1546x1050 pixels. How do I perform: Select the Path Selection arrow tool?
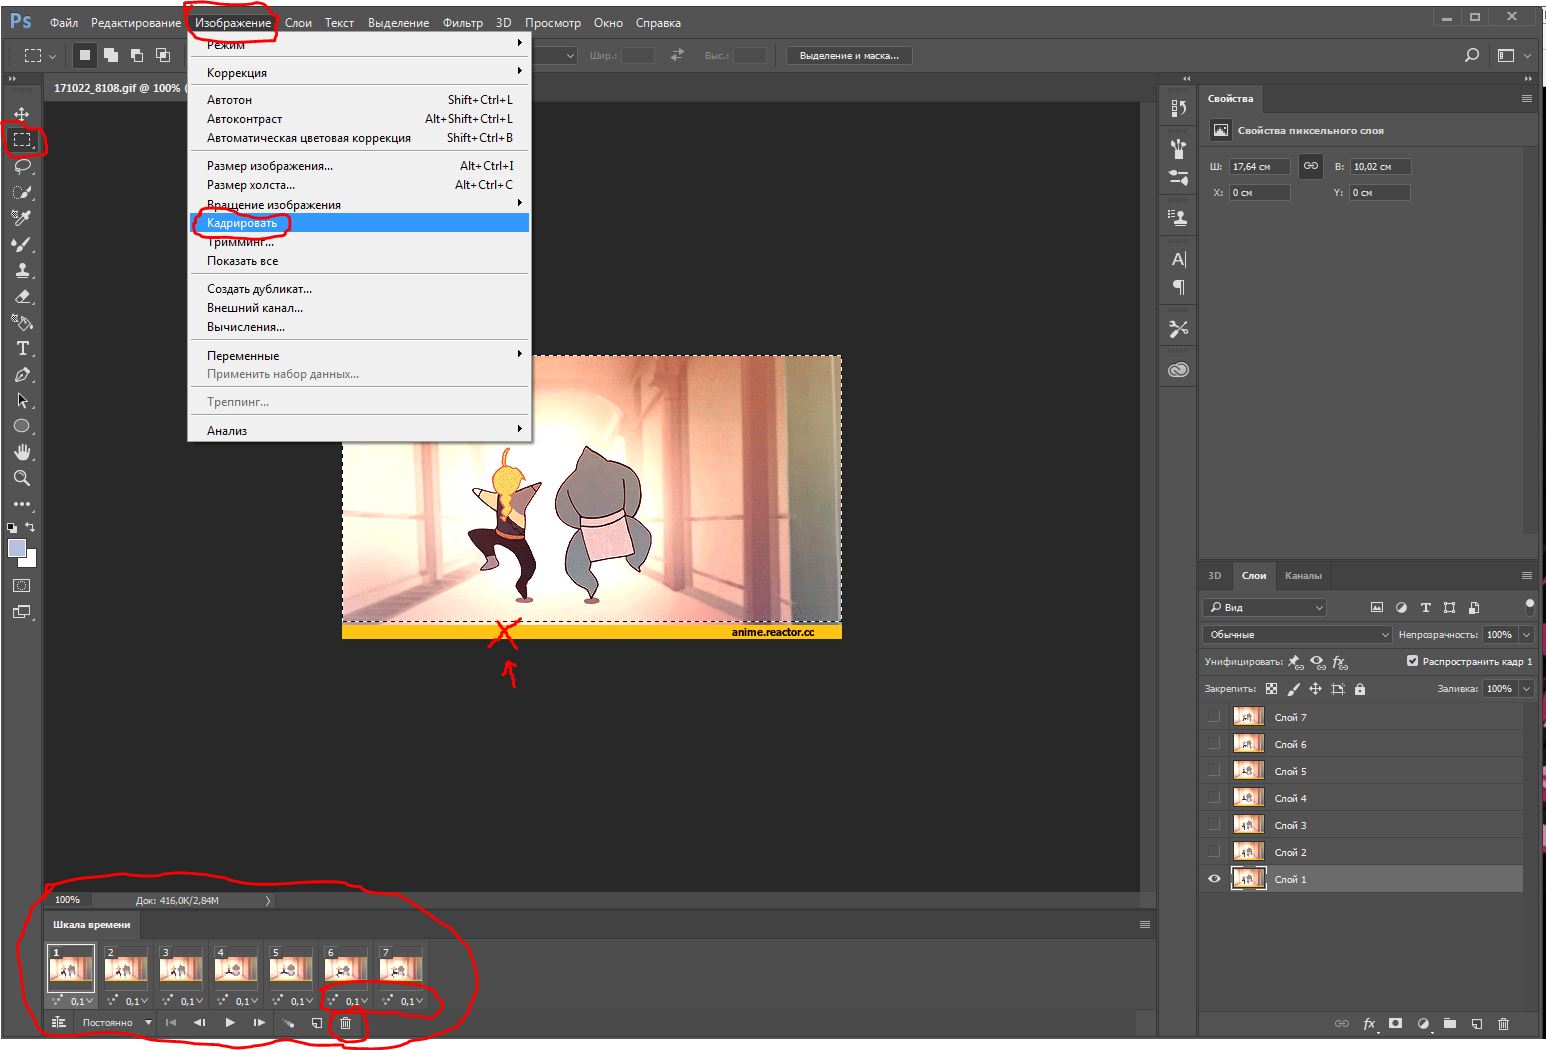[x=22, y=400]
